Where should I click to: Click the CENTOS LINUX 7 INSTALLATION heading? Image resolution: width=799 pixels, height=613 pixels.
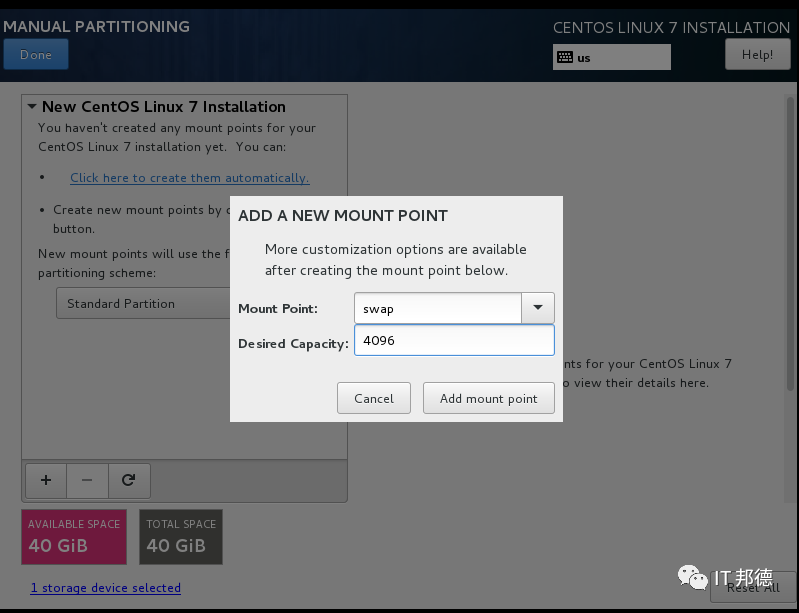(x=672, y=28)
